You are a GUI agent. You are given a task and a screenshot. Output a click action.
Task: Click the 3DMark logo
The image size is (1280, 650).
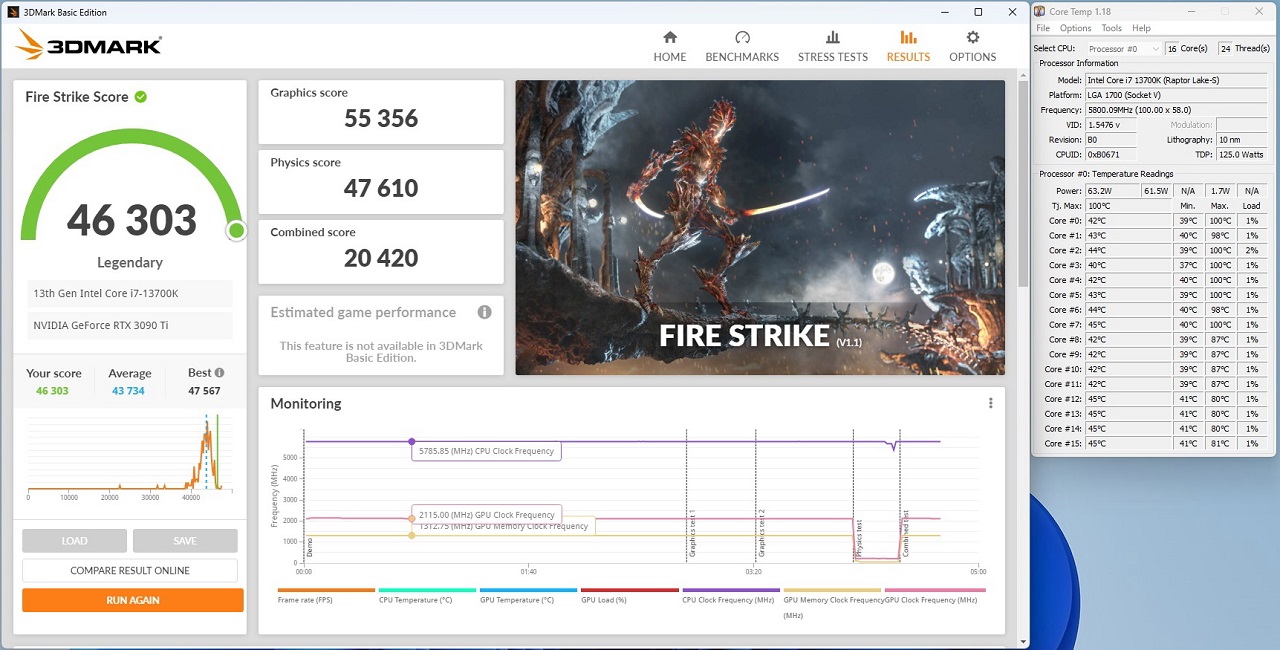pos(89,46)
